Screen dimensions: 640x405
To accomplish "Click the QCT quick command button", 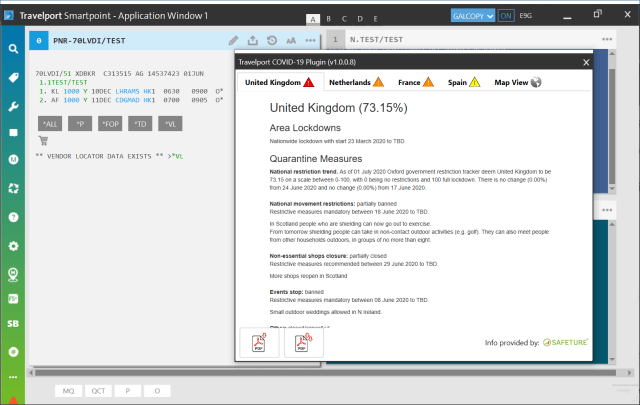I will [98, 391].
